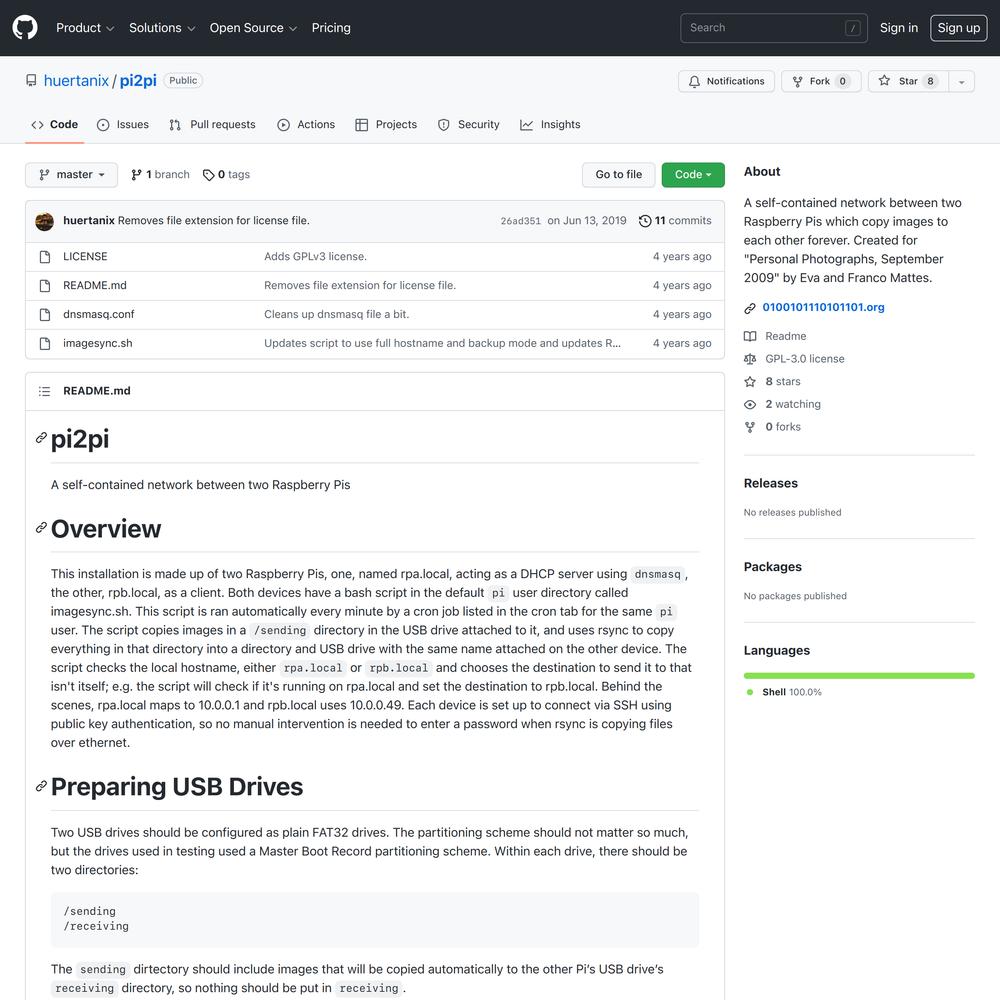Viewport: 1000px width, 1000px height.
Task: Expand the Solutions menu
Action: coord(161,28)
